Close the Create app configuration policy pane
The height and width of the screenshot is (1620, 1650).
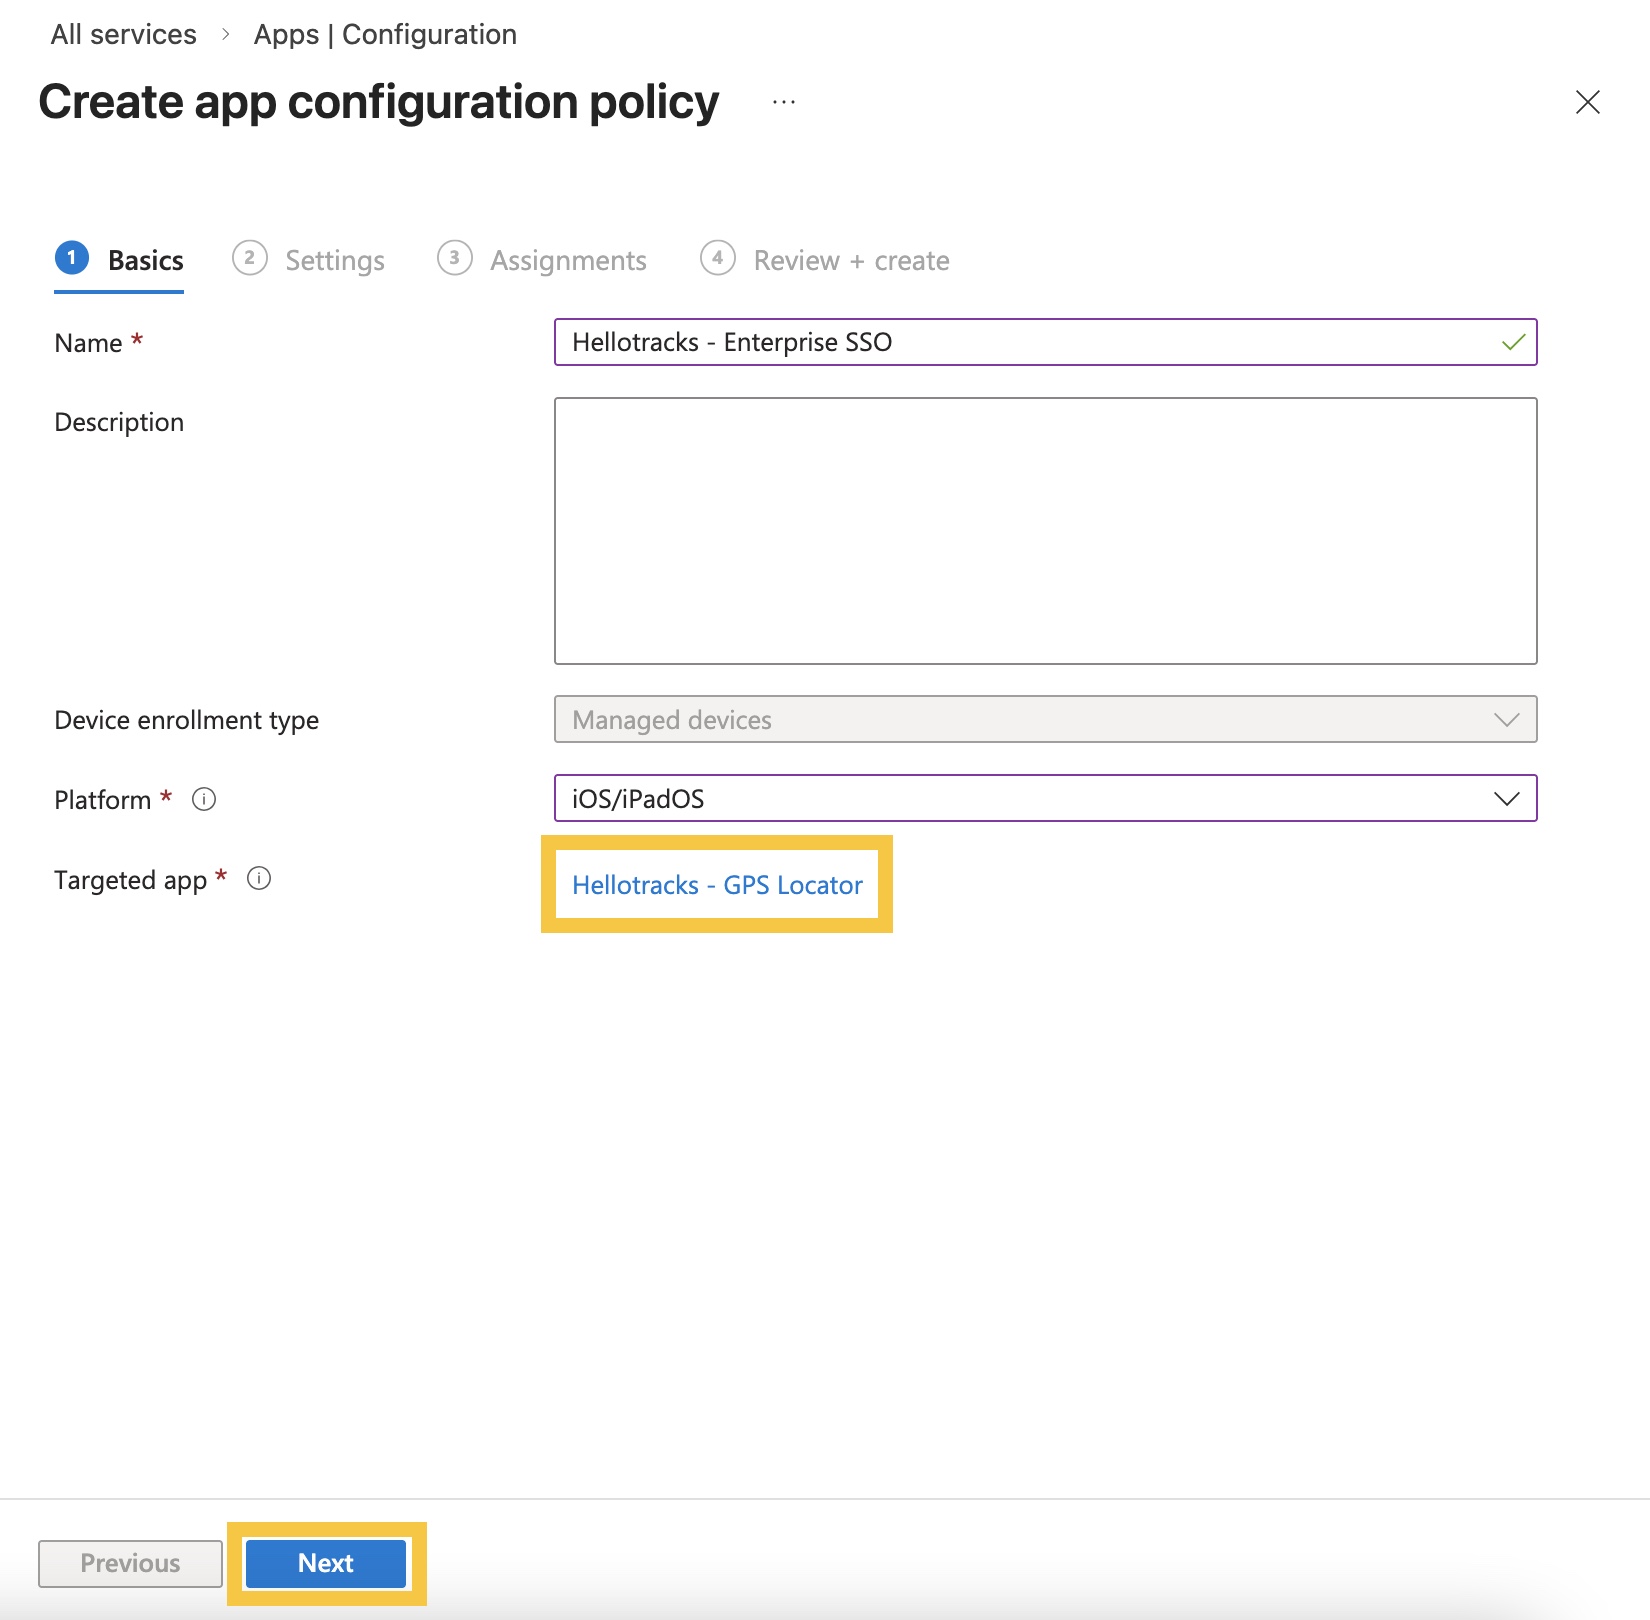(x=1587, y=102)
